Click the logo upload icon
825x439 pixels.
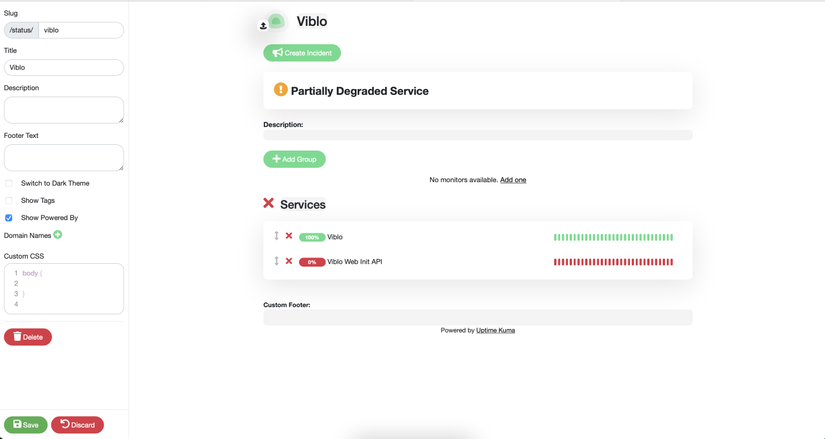(x=263, y=25)
